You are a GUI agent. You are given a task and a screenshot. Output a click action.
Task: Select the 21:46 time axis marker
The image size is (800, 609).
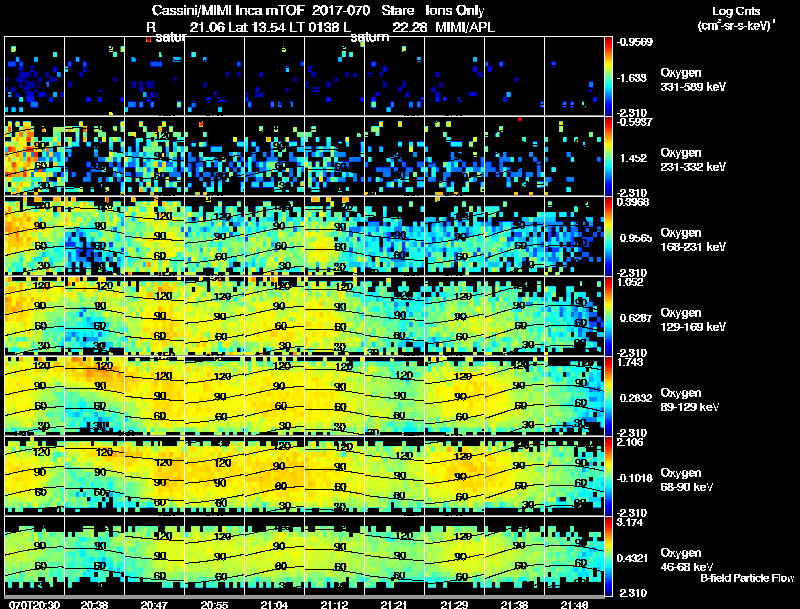(574, 604)
